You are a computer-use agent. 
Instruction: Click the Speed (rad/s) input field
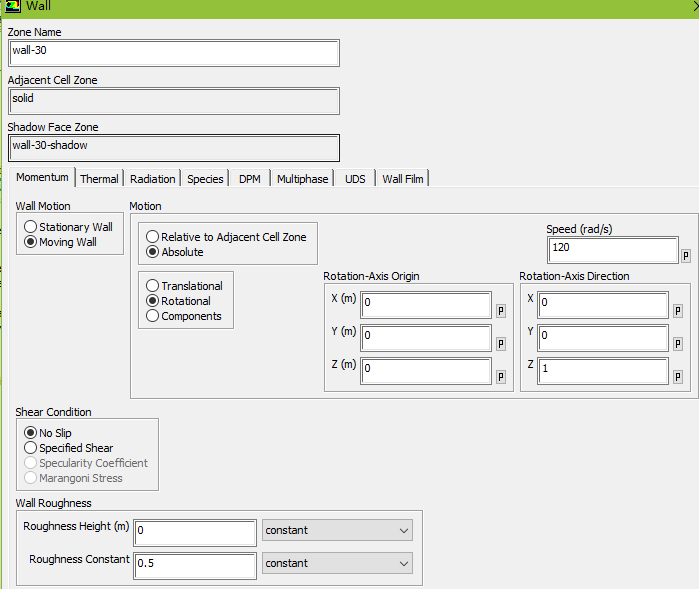tap(612, 249)
